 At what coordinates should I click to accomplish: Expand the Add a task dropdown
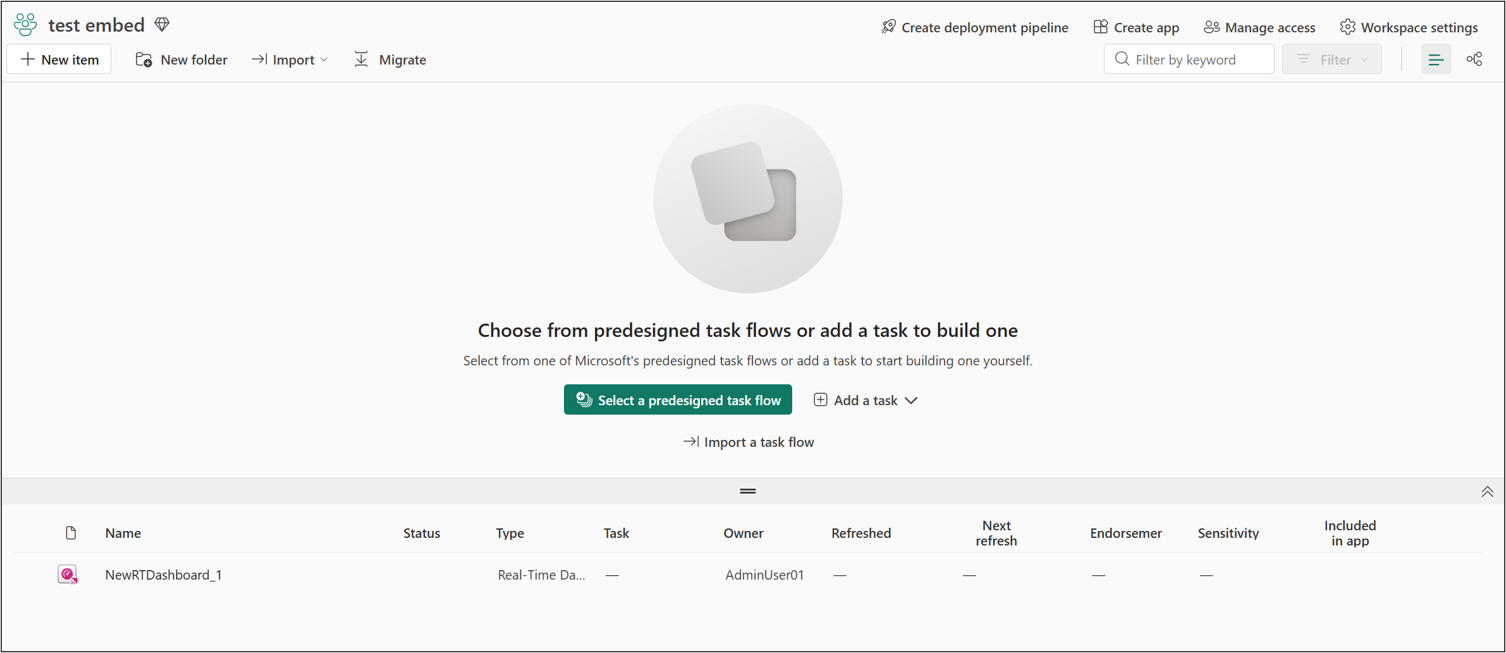coord(865,400)
